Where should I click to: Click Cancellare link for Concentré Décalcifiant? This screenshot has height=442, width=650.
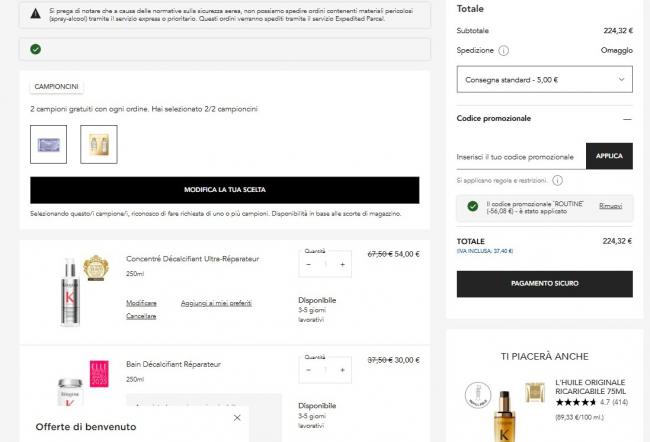pyautogui.click(x=141, y=316)
